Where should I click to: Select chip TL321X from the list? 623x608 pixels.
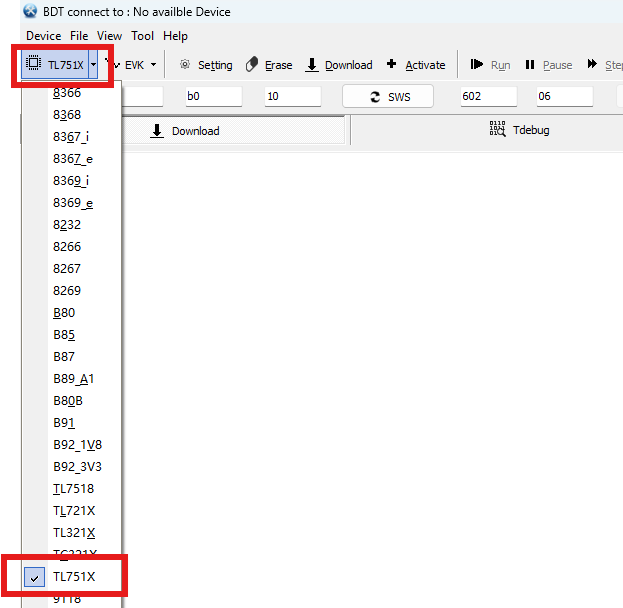pos(72,532)
